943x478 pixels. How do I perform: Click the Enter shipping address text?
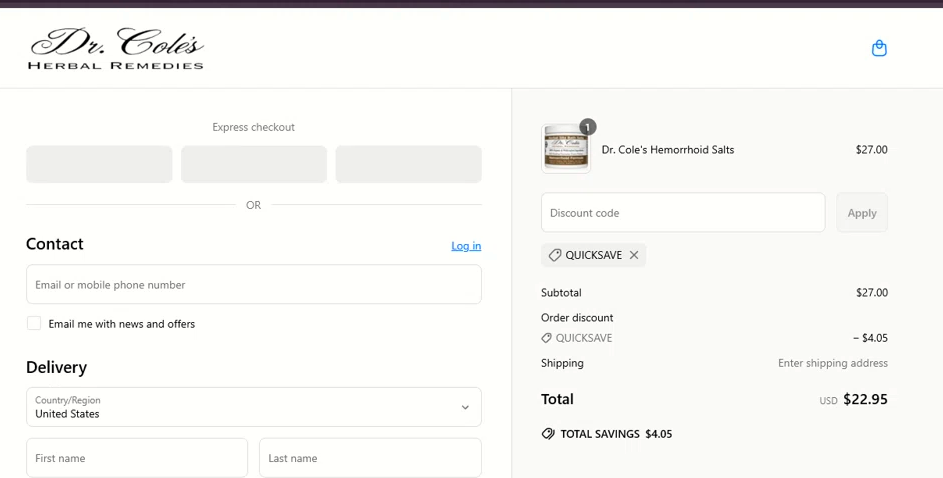832,363
